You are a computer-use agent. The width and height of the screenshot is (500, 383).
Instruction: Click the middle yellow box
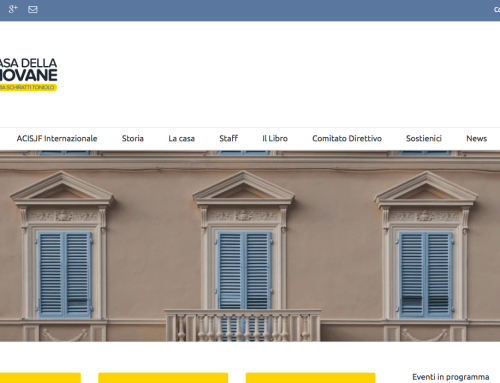(x=163, y=378)
